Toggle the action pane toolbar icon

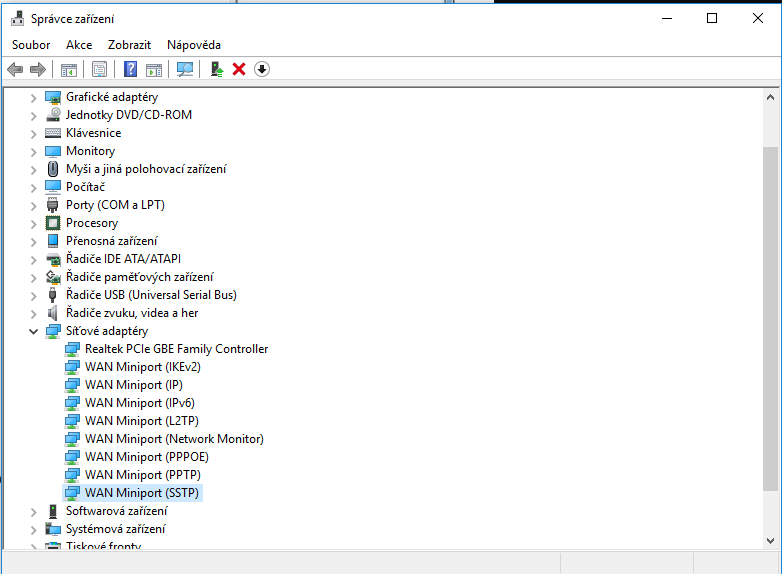coord(154,69)
